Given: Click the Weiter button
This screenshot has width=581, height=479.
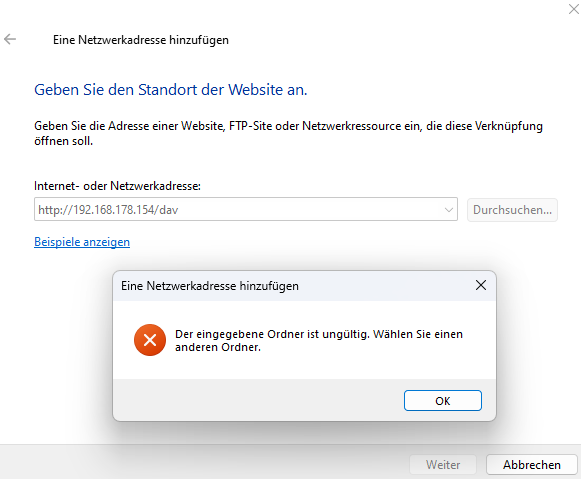Looking at the screenshot, I should [442, 465].
